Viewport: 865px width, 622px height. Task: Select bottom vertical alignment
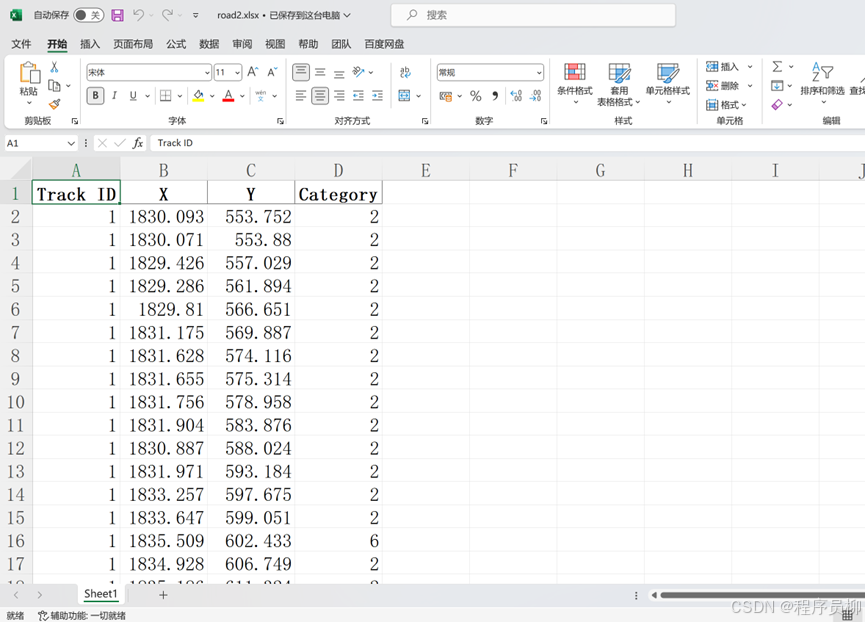pyautogui.click(x=339, y=73)
